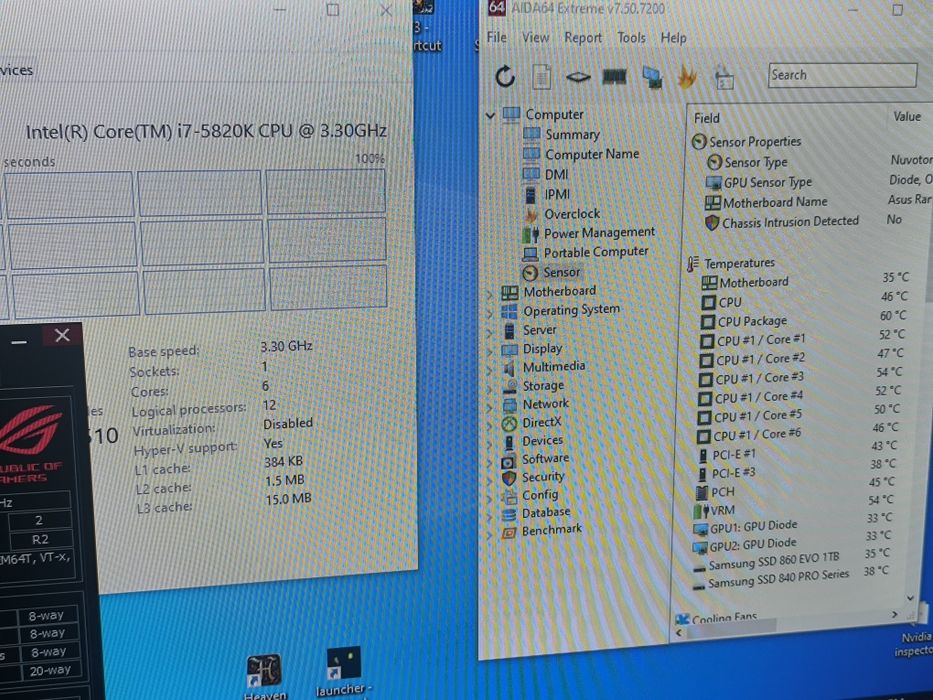This screenshot has width=933, height=700.
Task: Select Sensor tree item
Action: tap(561, 272)
